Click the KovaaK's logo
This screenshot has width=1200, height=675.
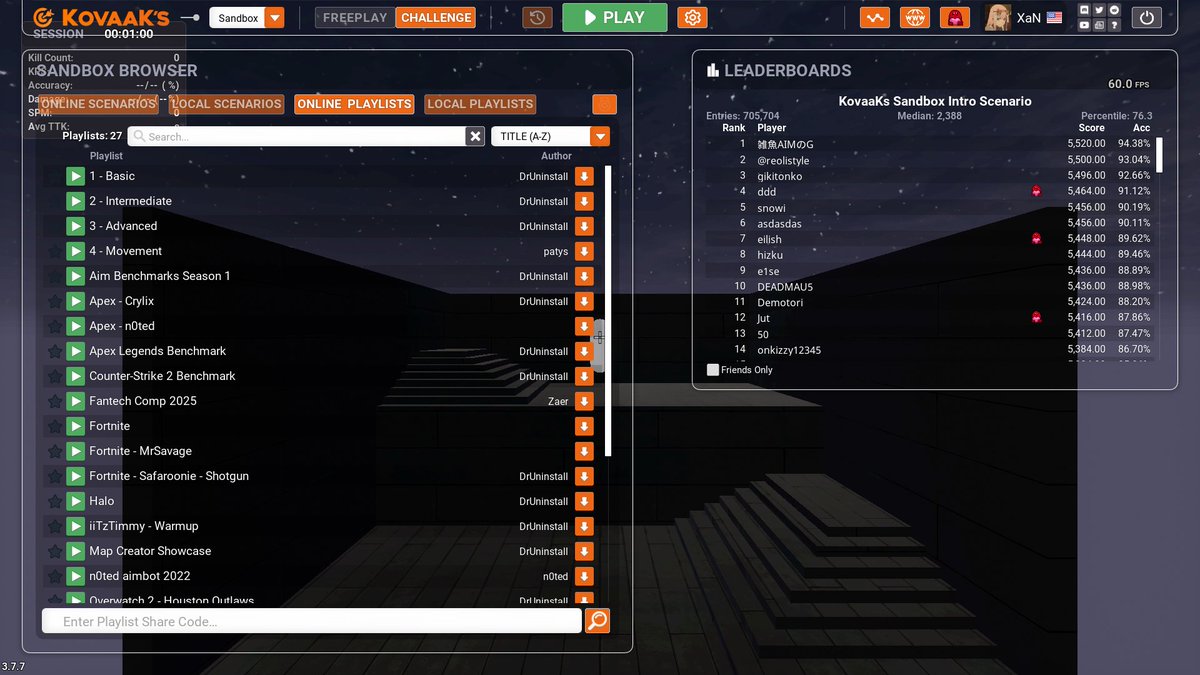tap(101, 17)
